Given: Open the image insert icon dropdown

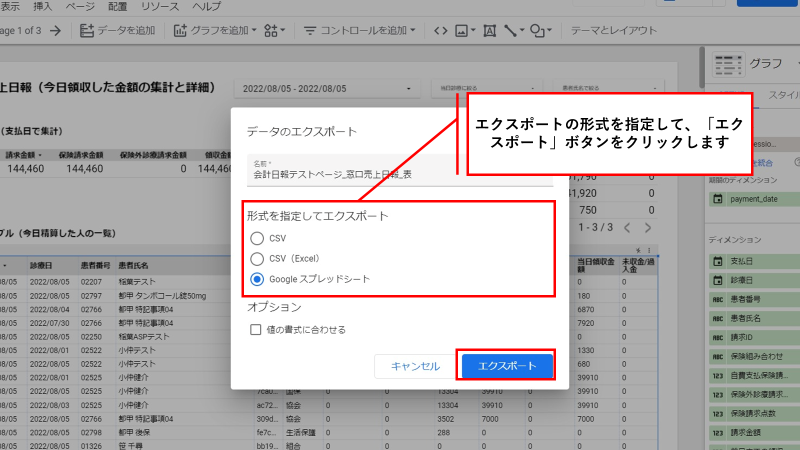Looking at the screenshot, I should point(465,31).
